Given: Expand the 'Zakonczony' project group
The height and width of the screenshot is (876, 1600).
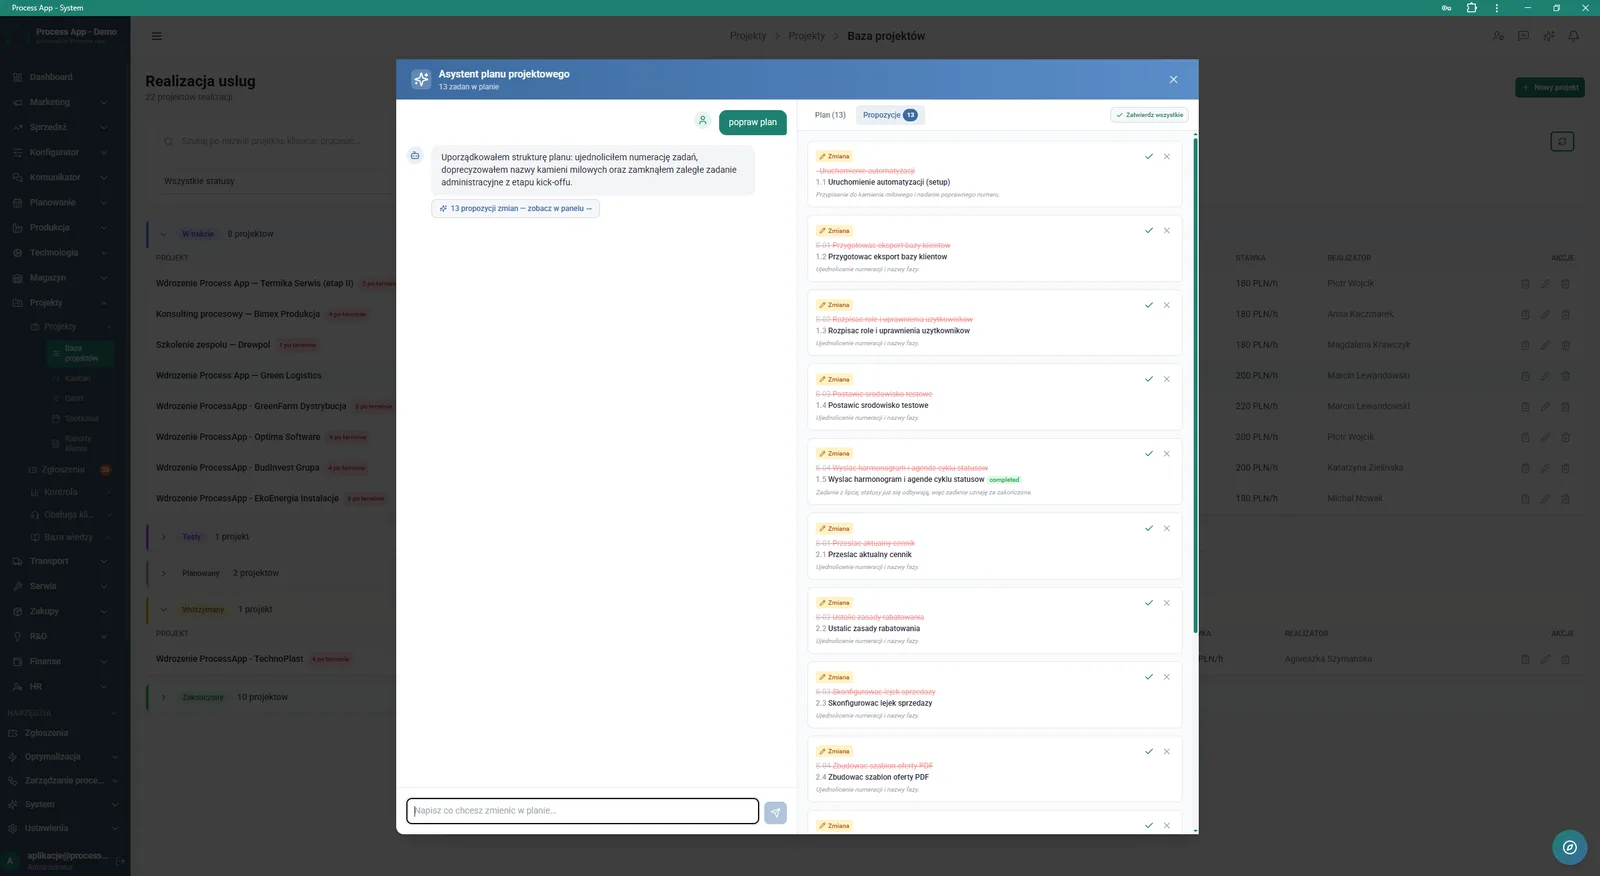Looking at the screenshot, I should click(163, 697).
